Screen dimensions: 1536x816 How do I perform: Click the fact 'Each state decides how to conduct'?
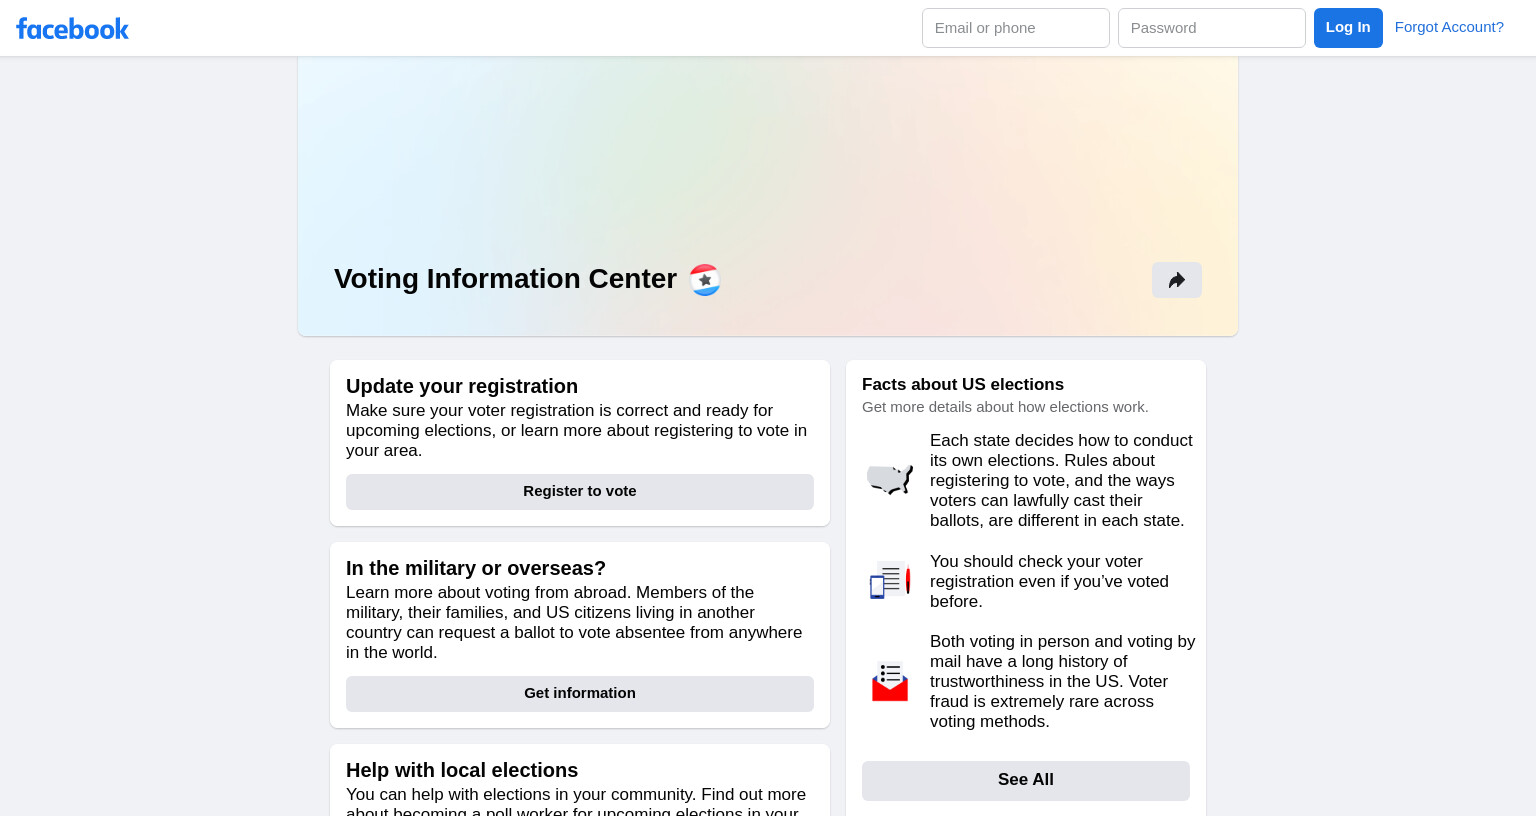tap(1062, 480)
